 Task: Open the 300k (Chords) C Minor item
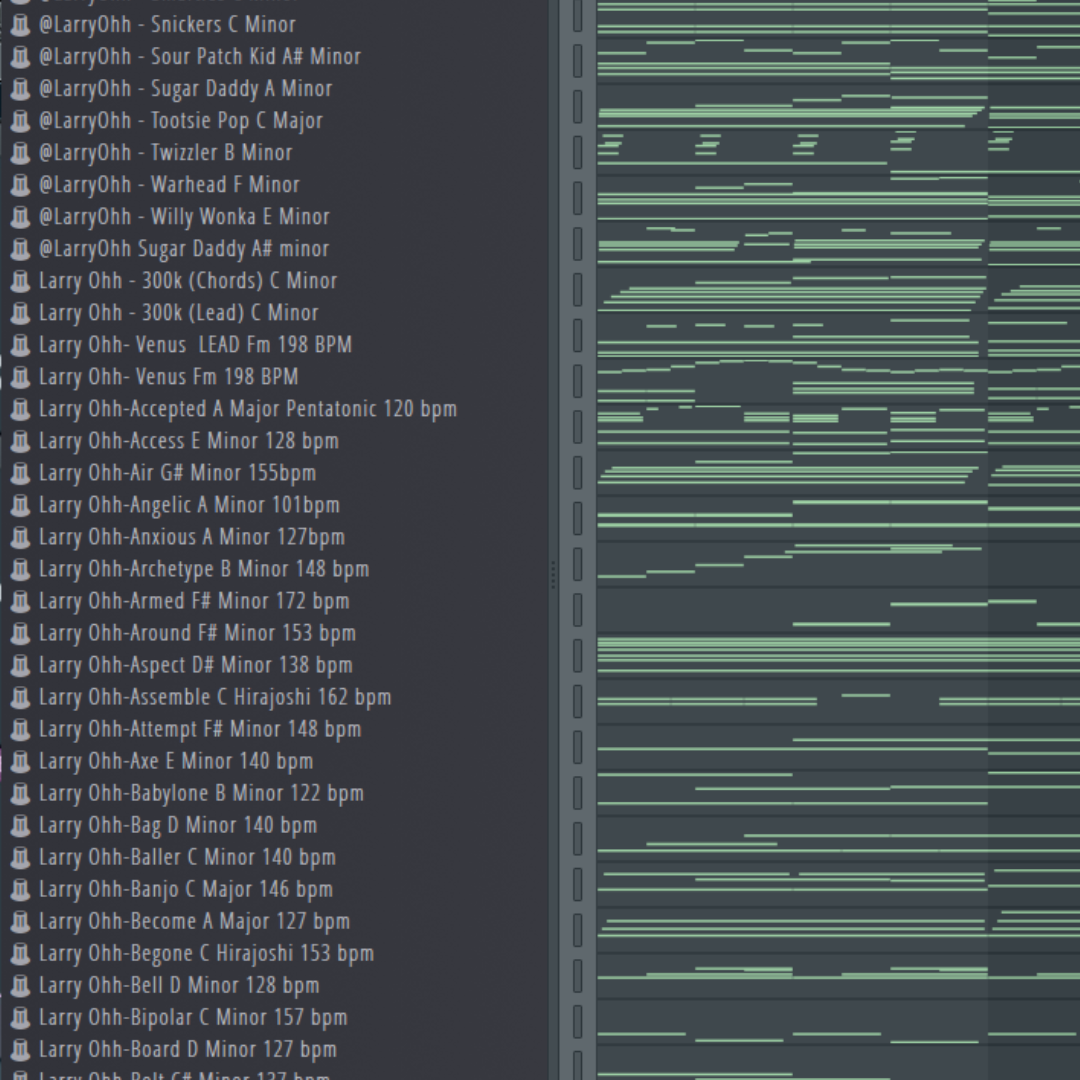190,281
